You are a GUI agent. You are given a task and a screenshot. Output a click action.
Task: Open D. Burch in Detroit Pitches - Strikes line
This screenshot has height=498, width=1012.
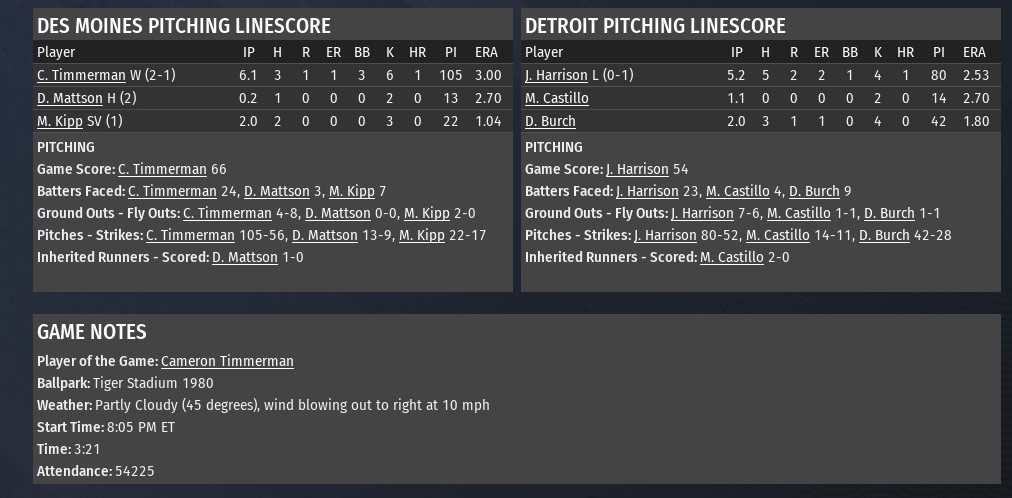884,235
